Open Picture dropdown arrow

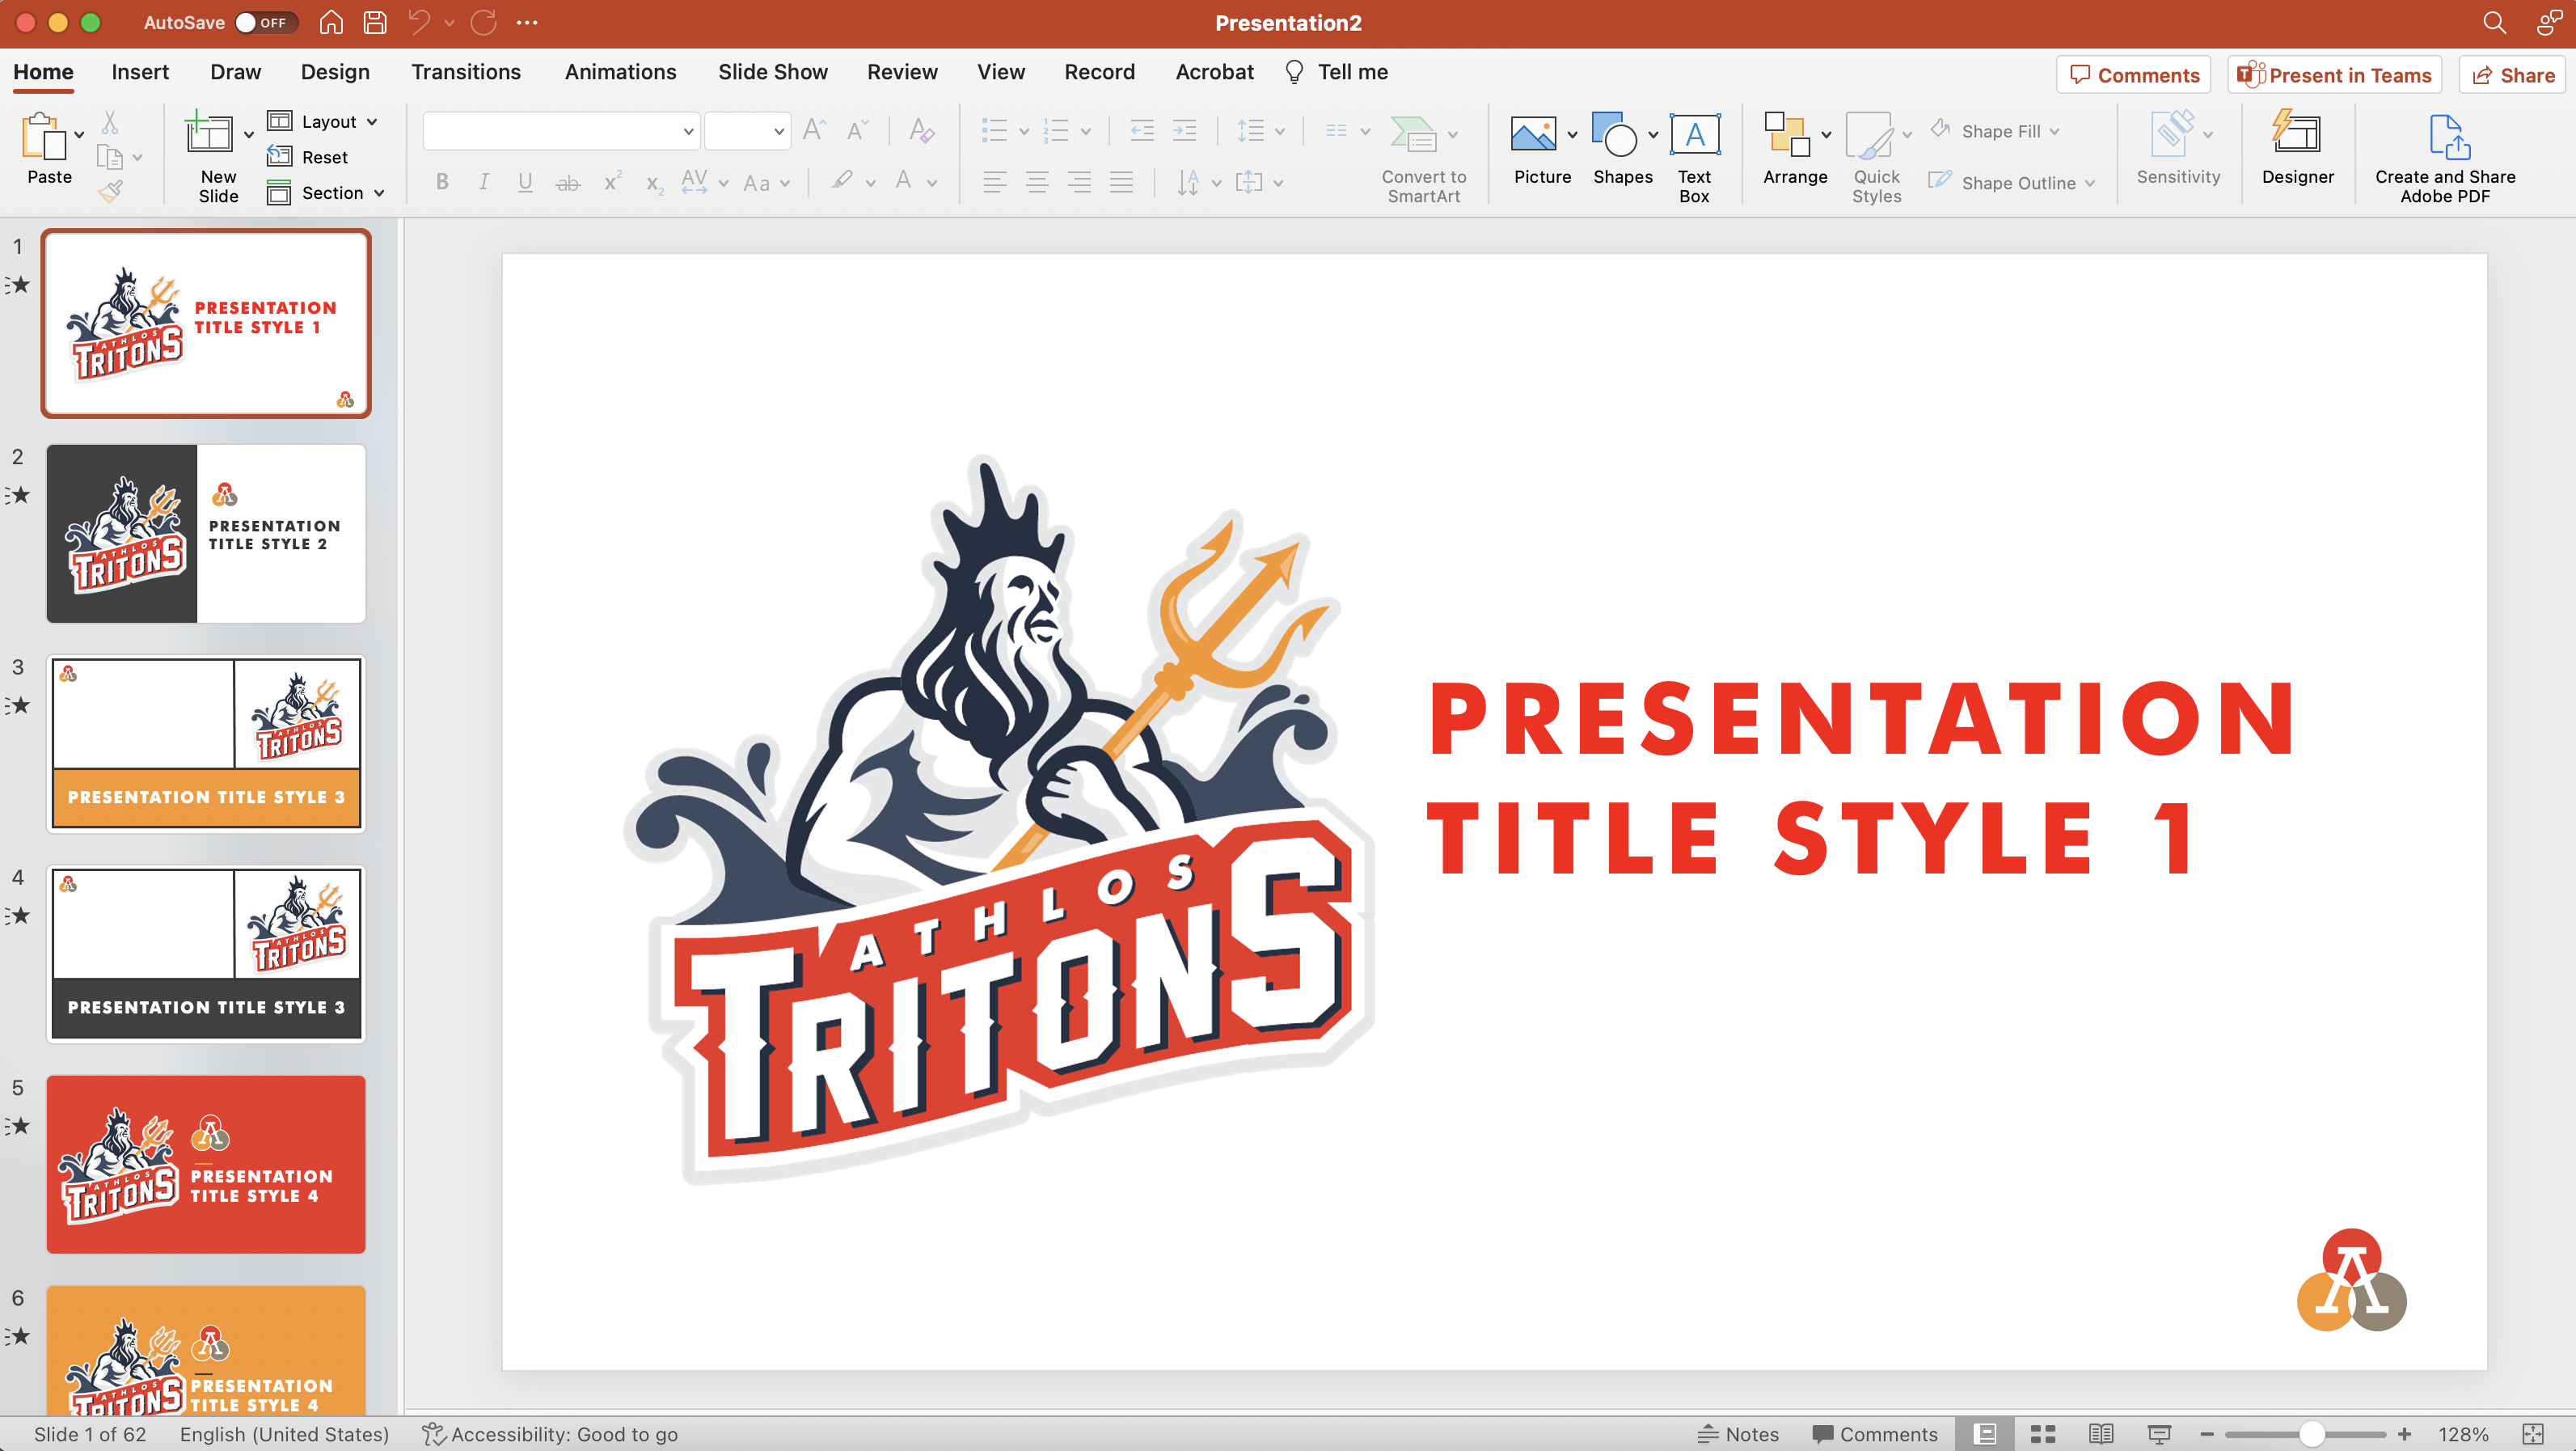tap(1572, 134)
